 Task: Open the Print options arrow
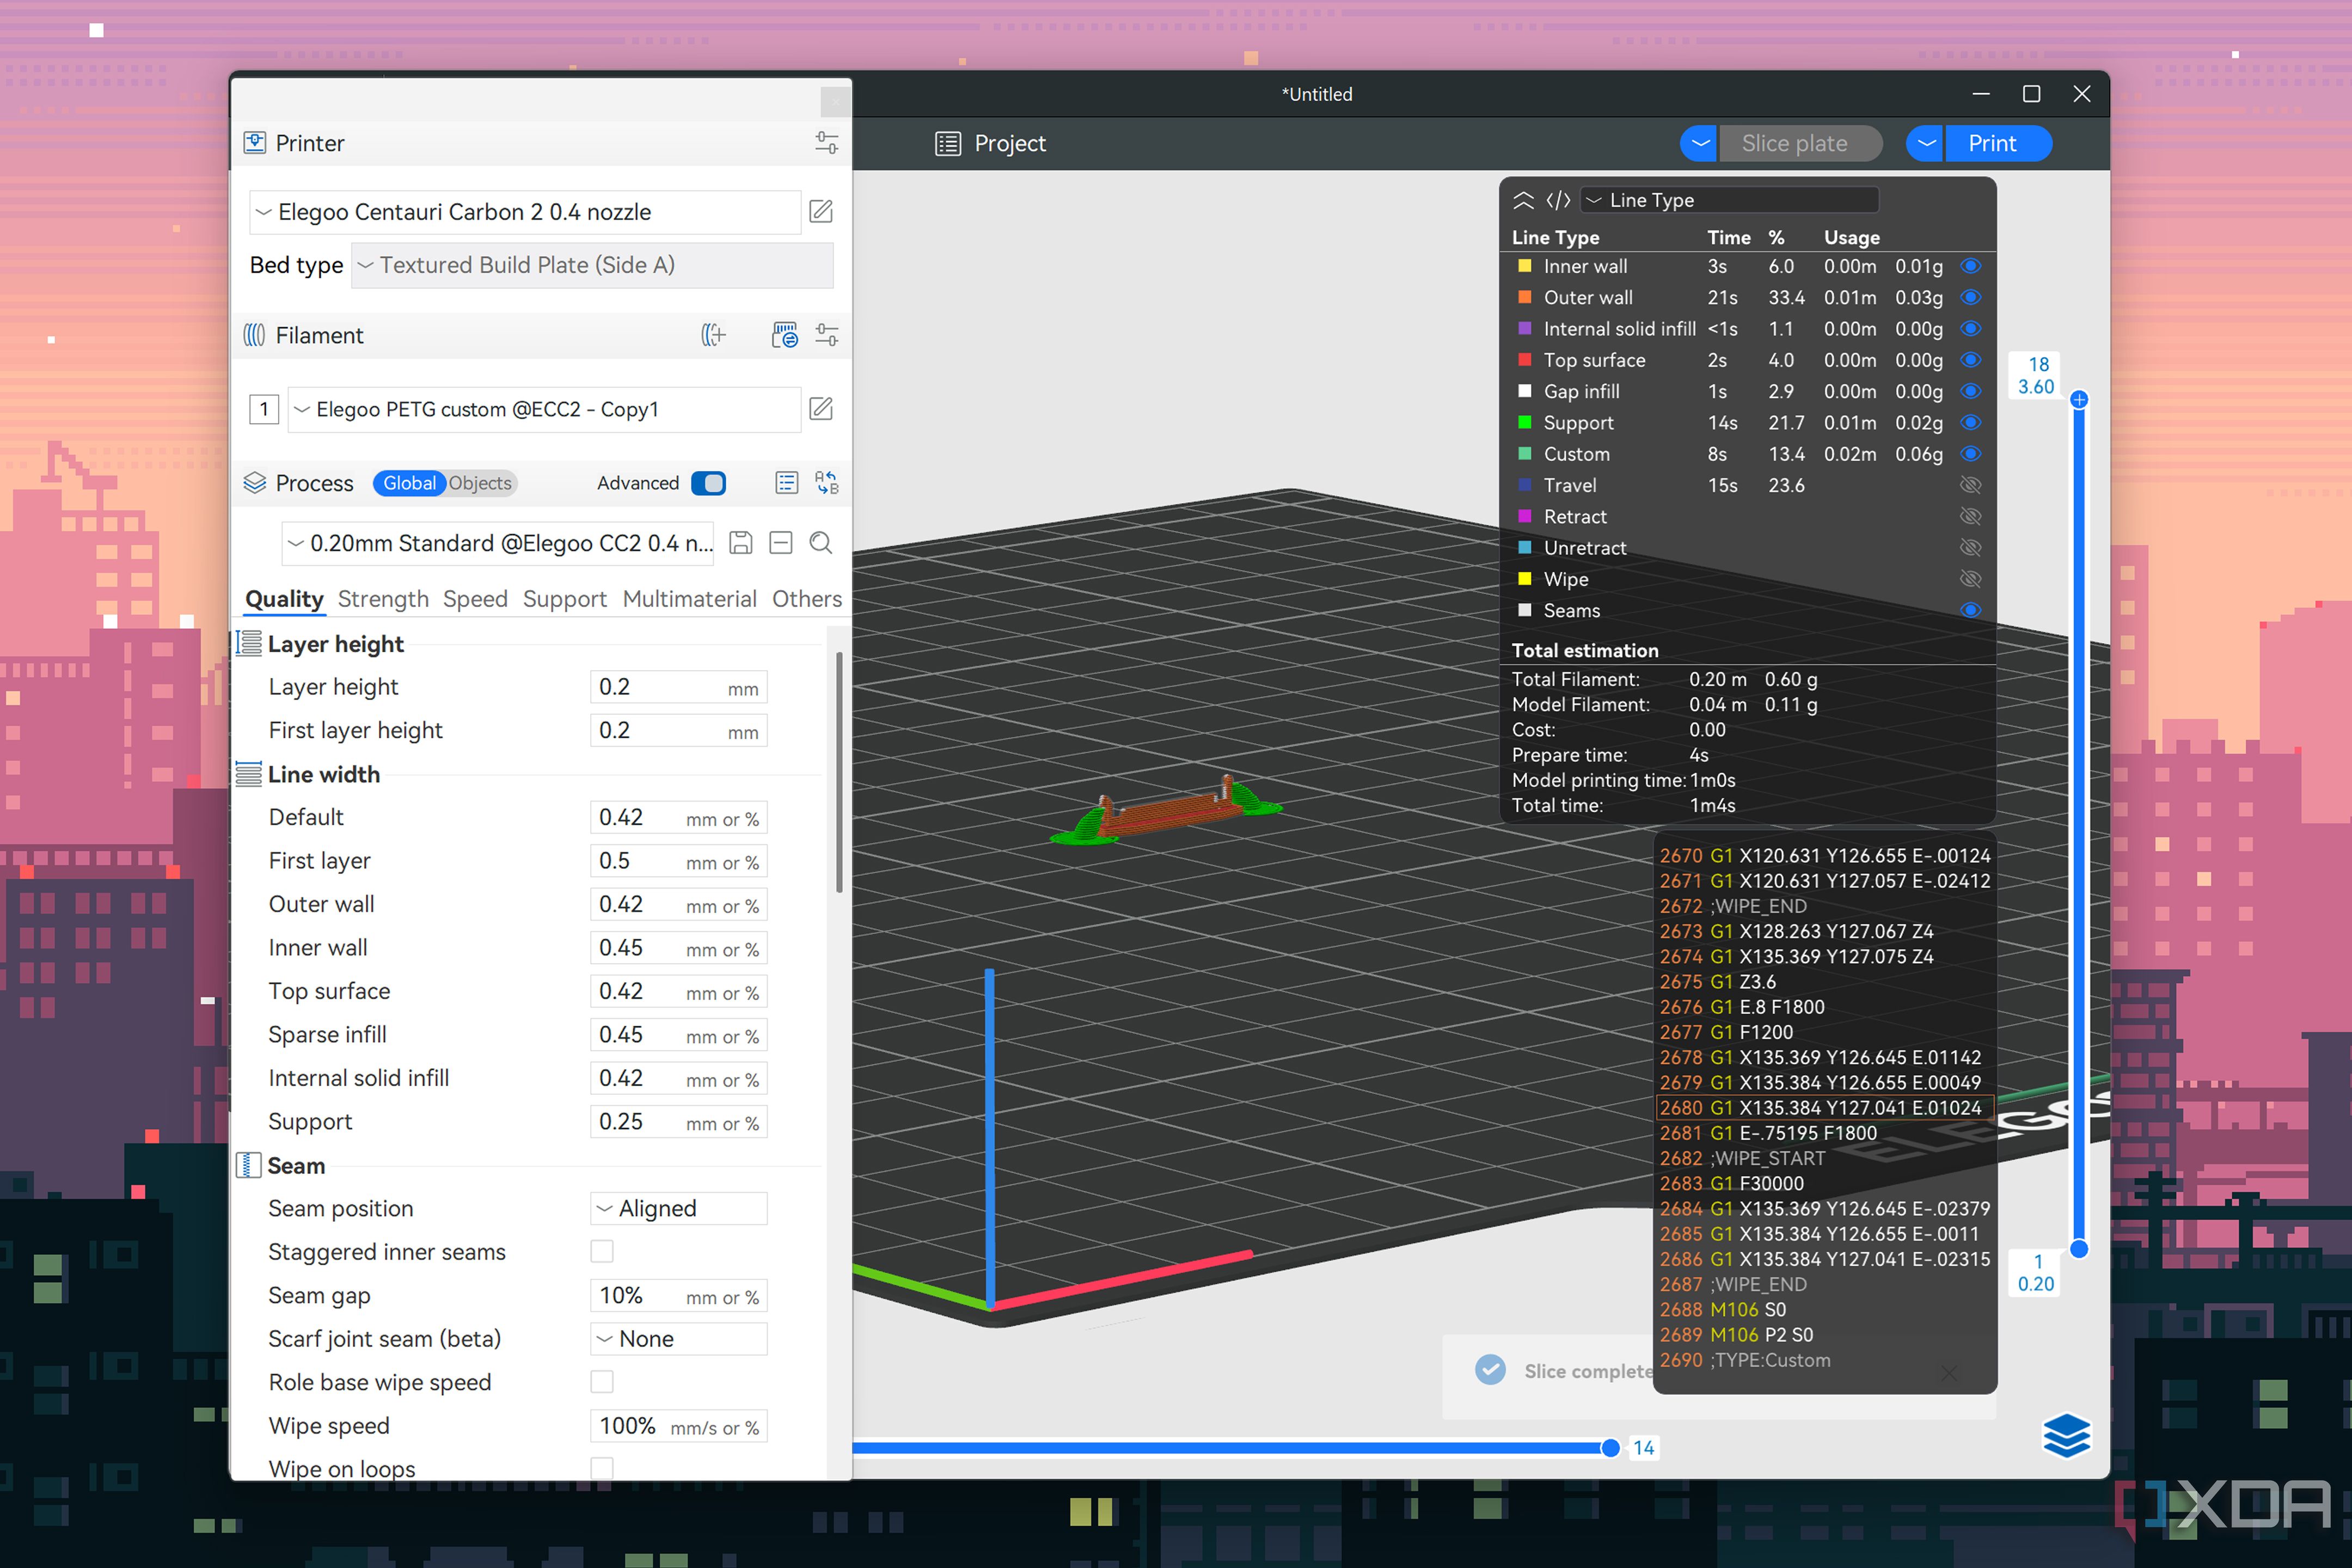[x=1925, y=143]
